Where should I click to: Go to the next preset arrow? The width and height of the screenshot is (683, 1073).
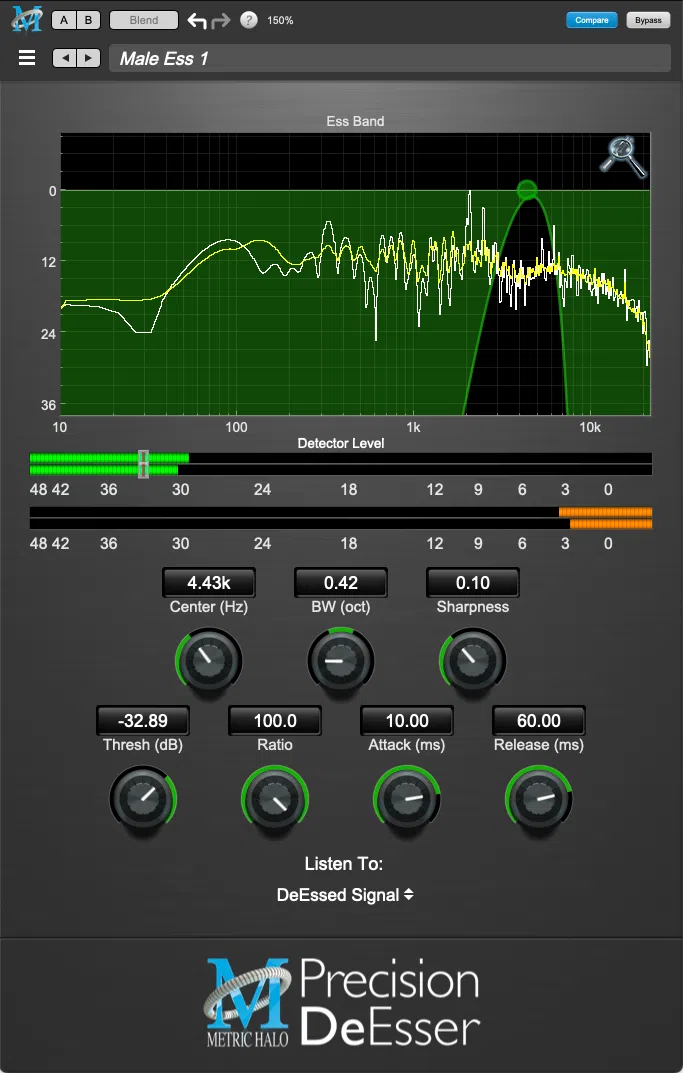89,58
